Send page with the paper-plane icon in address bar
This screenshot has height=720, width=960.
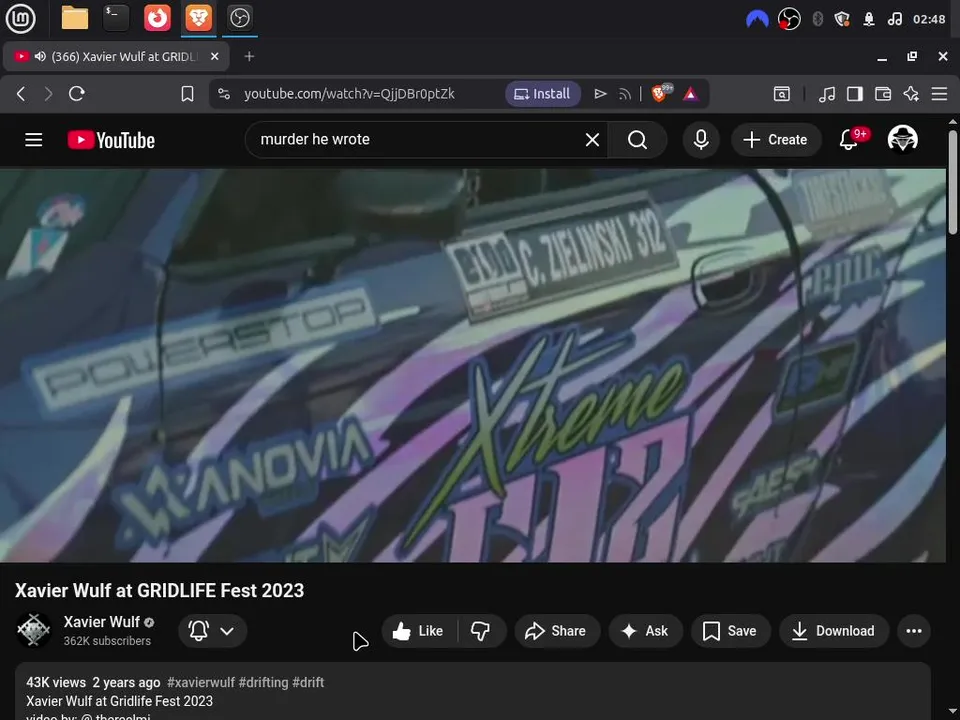600,94
